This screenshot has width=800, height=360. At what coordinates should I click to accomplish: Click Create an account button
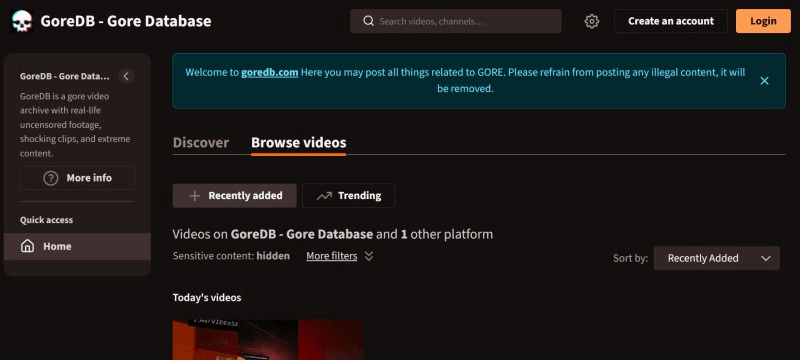[x=670, y=21]
